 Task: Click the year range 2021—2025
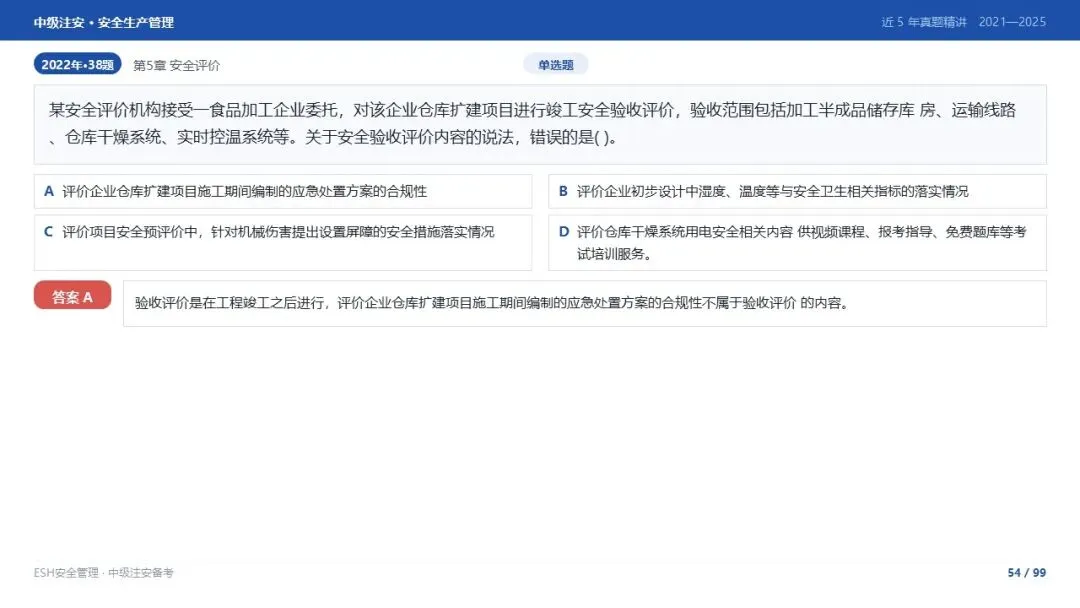1012,22
